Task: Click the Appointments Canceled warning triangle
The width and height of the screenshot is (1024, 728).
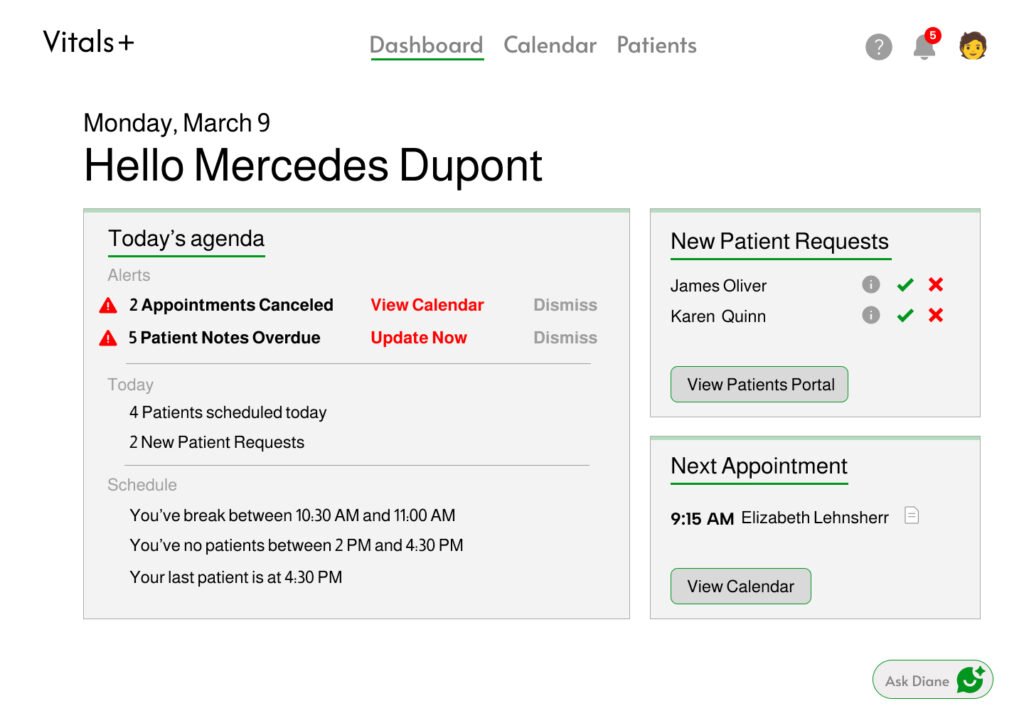Action: 108,305
